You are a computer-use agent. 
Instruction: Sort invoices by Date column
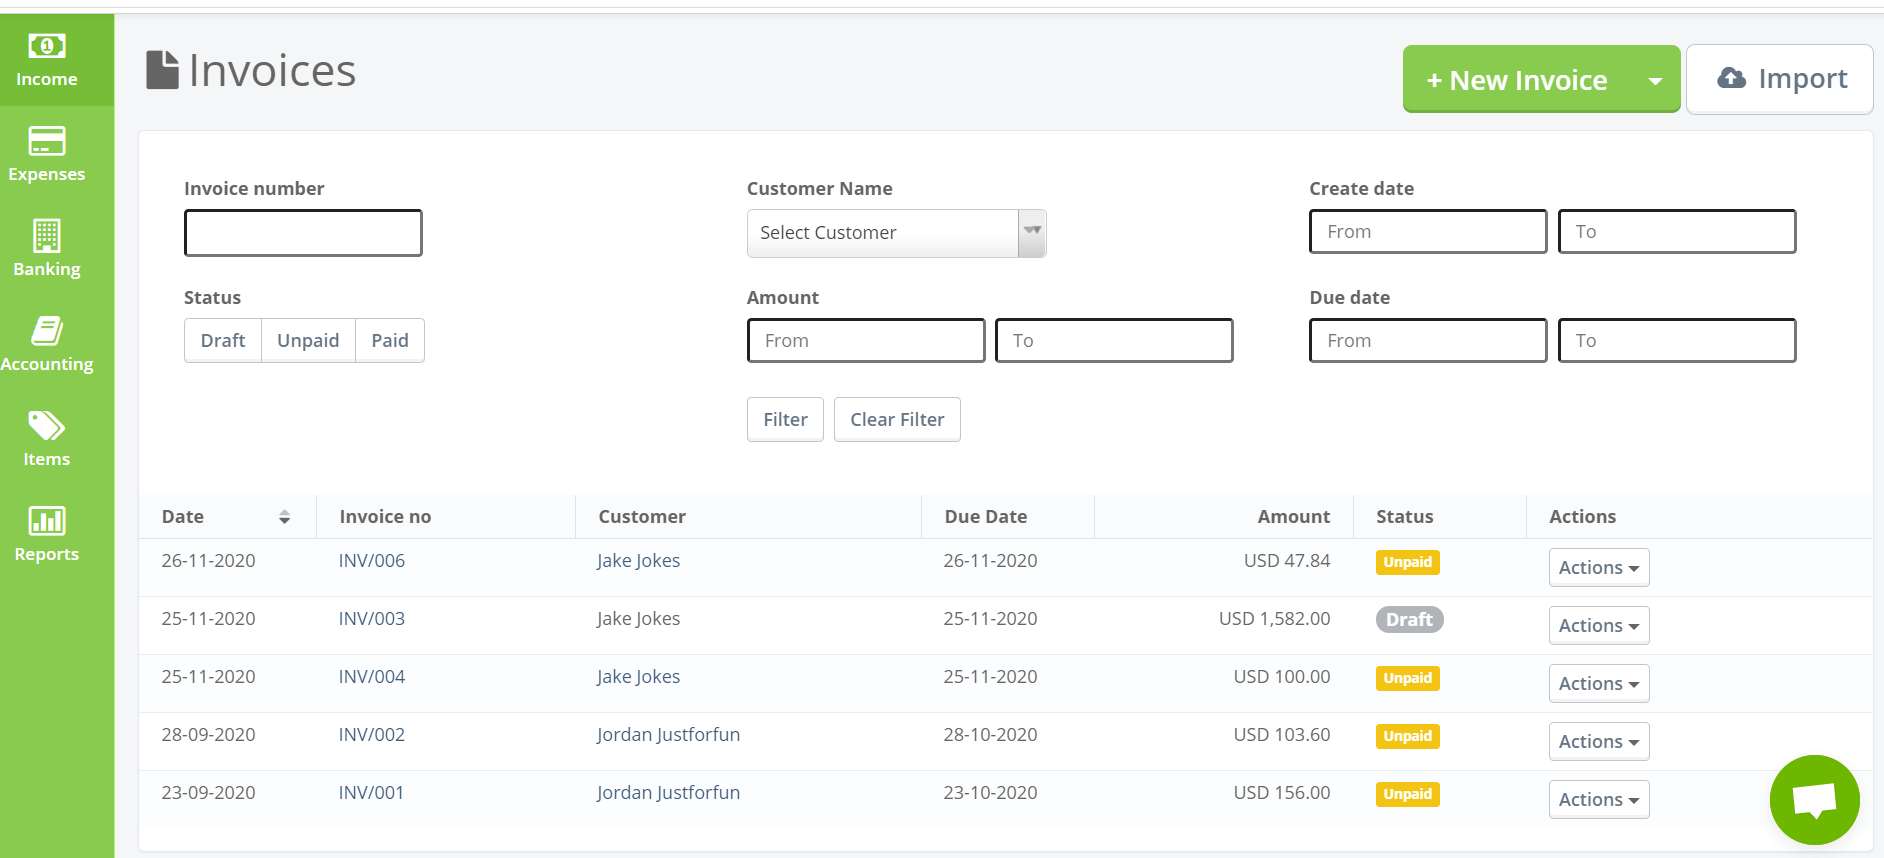284,517
